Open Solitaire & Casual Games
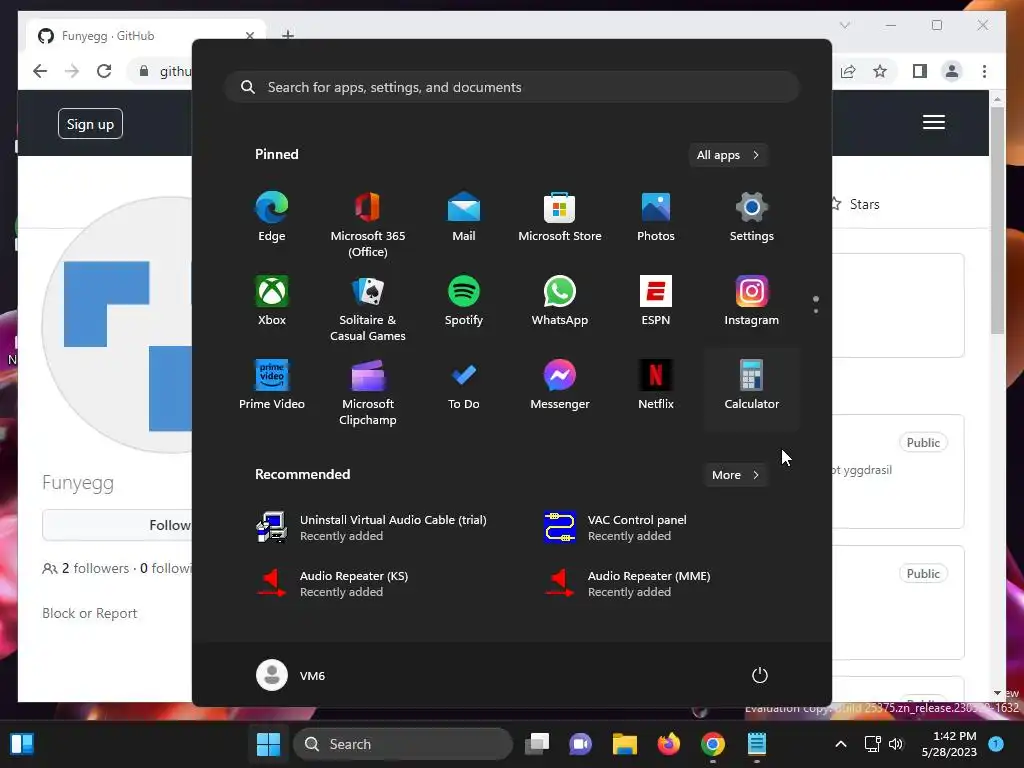The height and width of the screenshot is (768, 1024). 368,308
